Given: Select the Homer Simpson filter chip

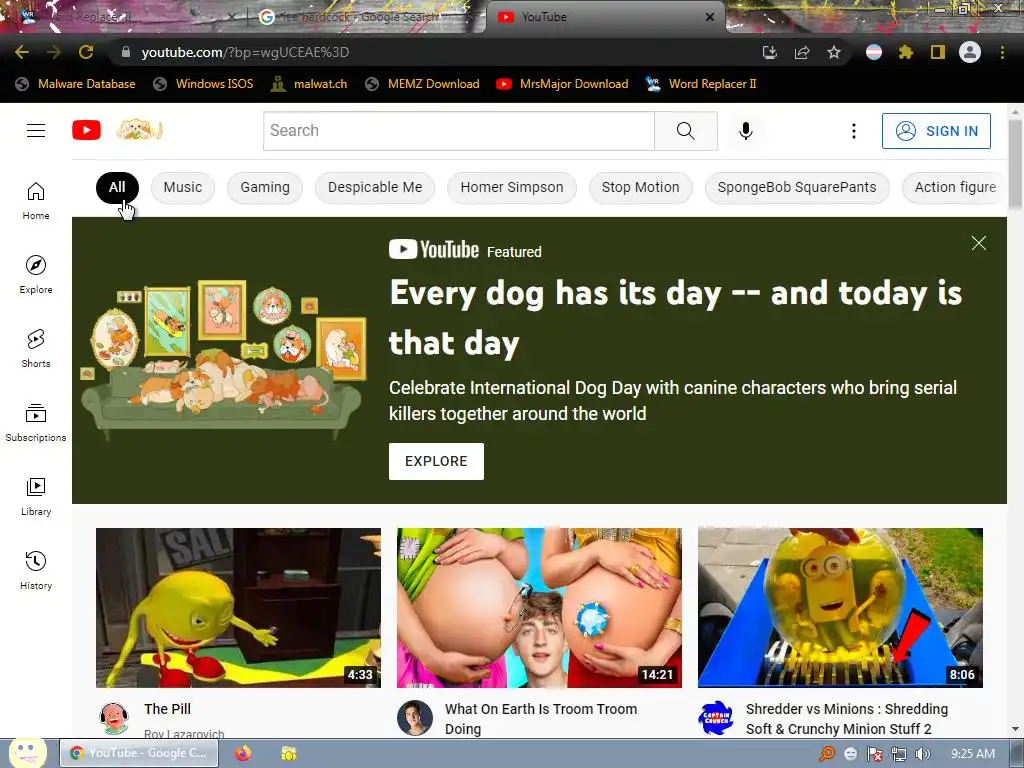Looking at the screenshot, I should point(511,187).
